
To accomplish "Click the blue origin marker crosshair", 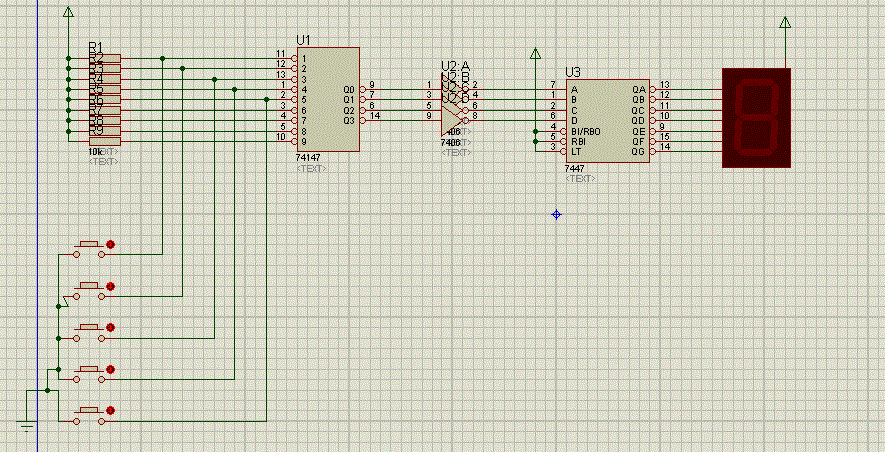I will pos(557,214).
